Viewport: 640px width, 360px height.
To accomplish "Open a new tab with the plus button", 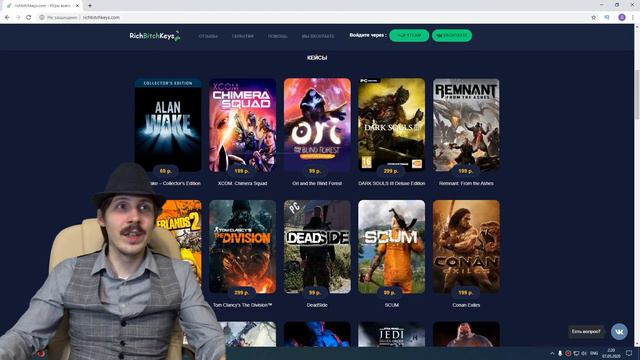I will point(90,6).
